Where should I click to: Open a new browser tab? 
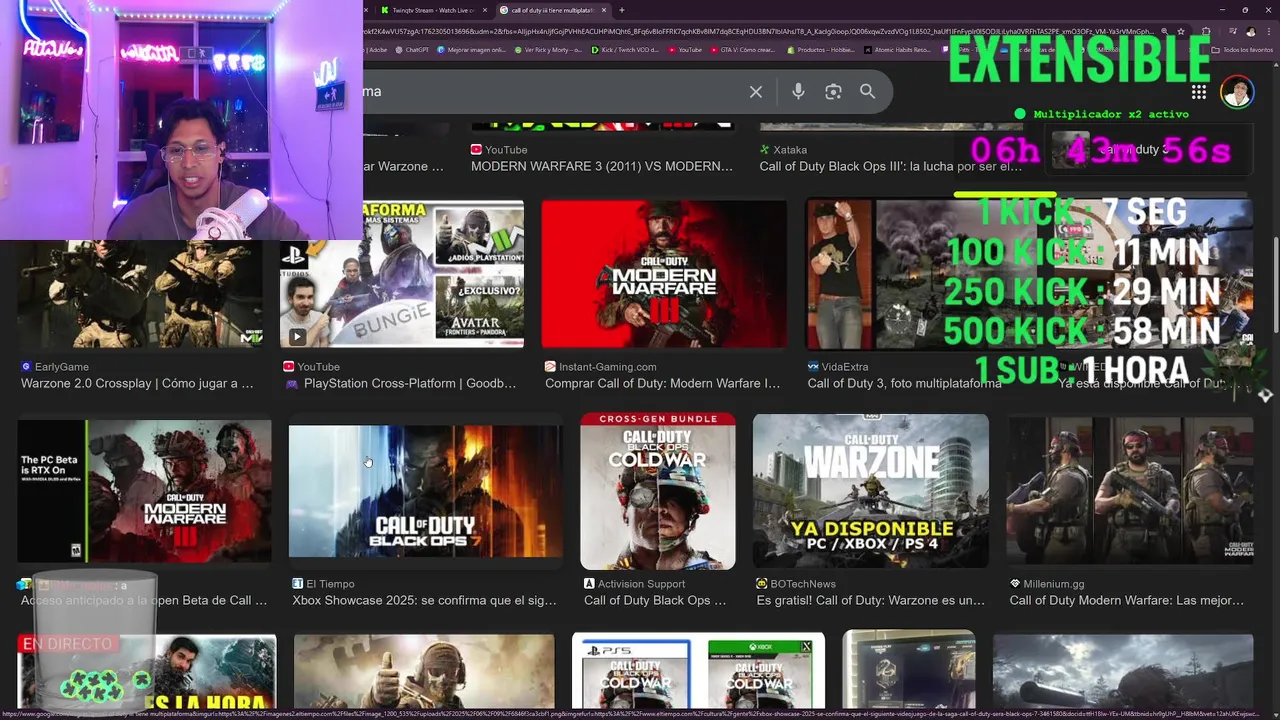coord(621,10)
